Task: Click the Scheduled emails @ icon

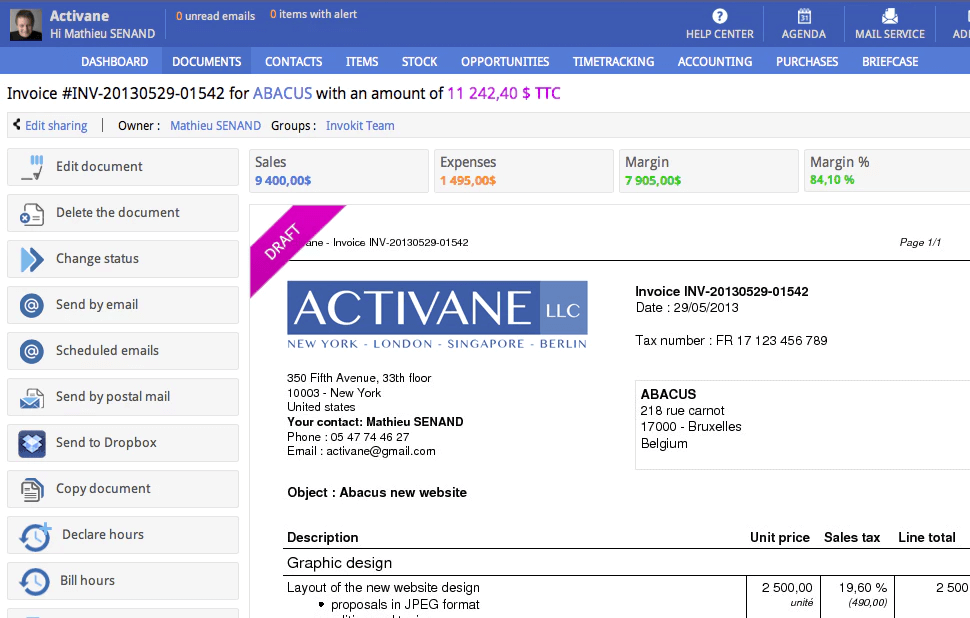Action: 32,351
